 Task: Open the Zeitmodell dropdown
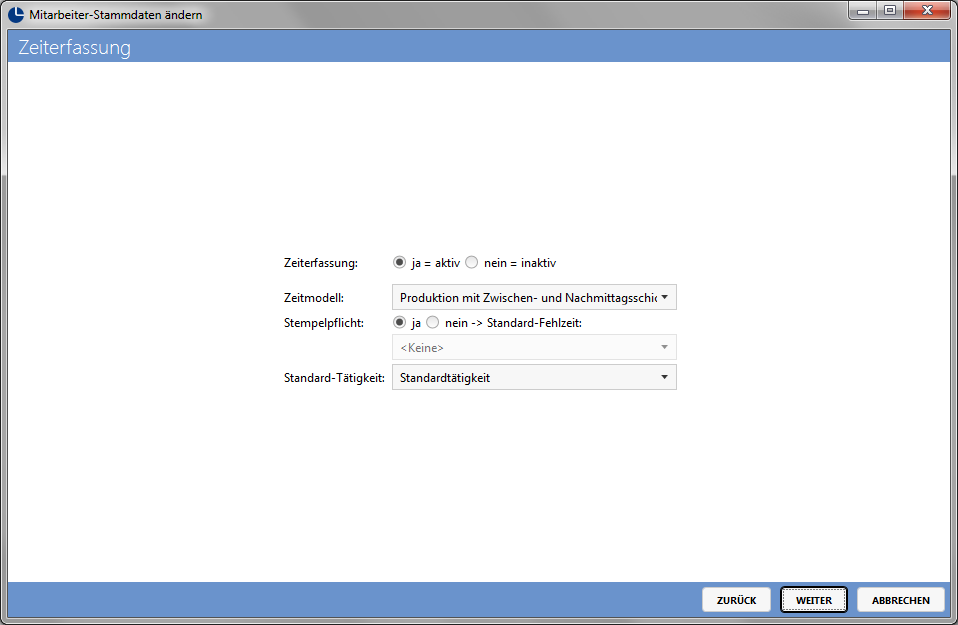click(x=534, y=298)
